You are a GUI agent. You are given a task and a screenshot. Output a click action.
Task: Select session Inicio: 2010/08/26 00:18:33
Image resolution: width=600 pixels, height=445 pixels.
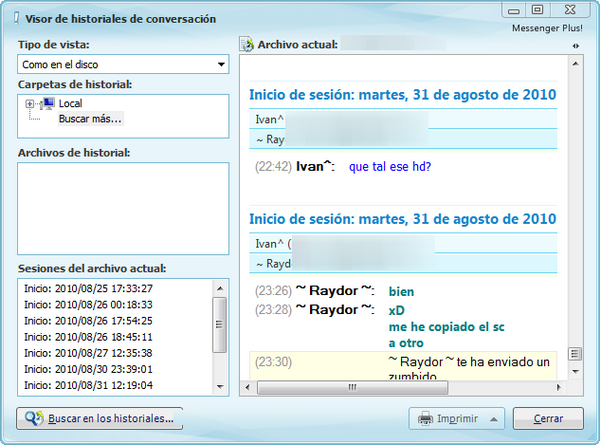(x=88, y=305)
